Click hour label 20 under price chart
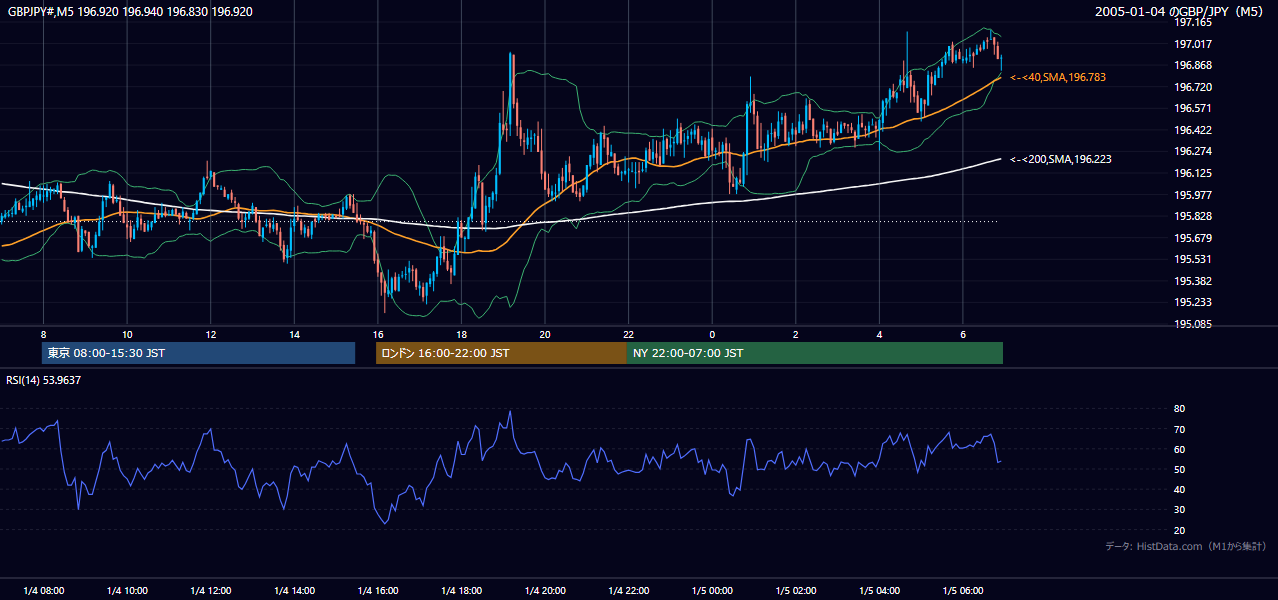 point(545,334)
